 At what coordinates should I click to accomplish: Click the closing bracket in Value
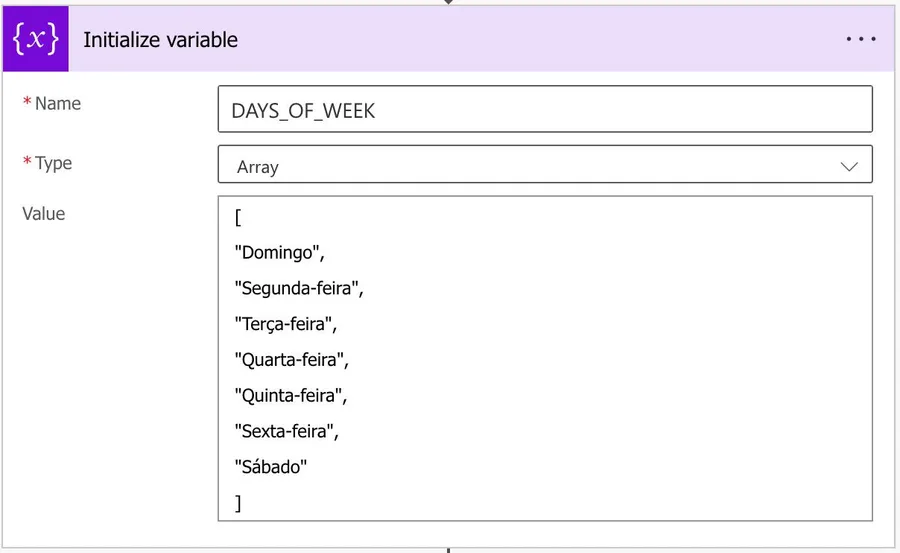238,503
